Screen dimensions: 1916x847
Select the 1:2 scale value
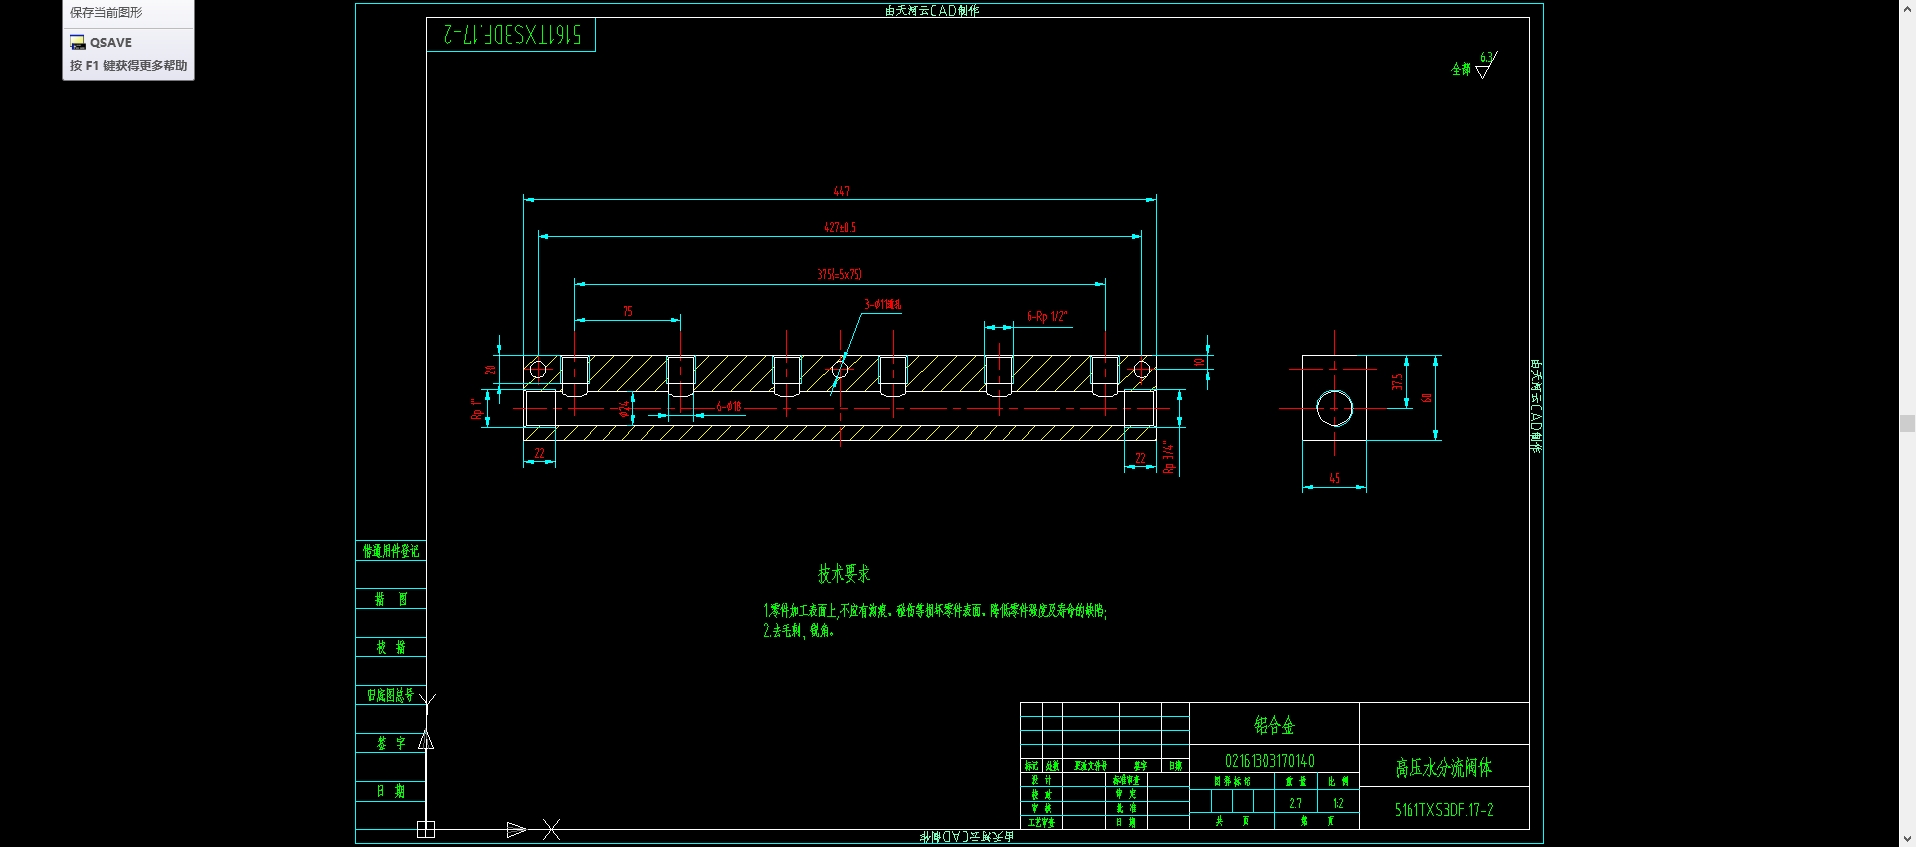[1338, 803]
